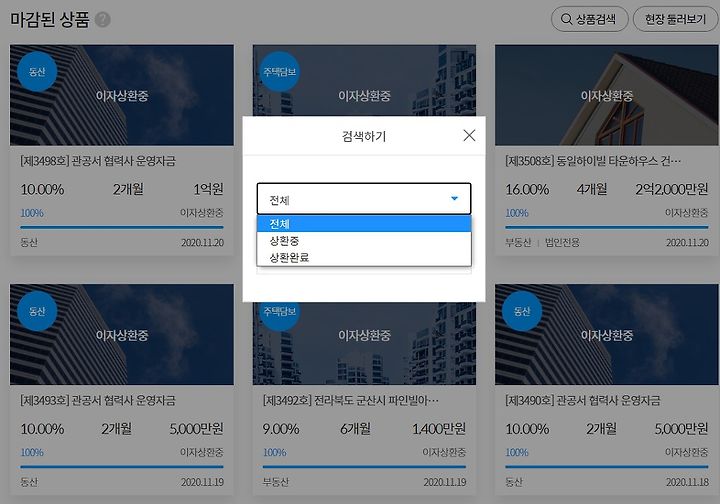Open product 제3493호 관공서 협력사 운영자금 title
Image resolution: width=720 pixels, height=504 pixels.
[98, 400]
